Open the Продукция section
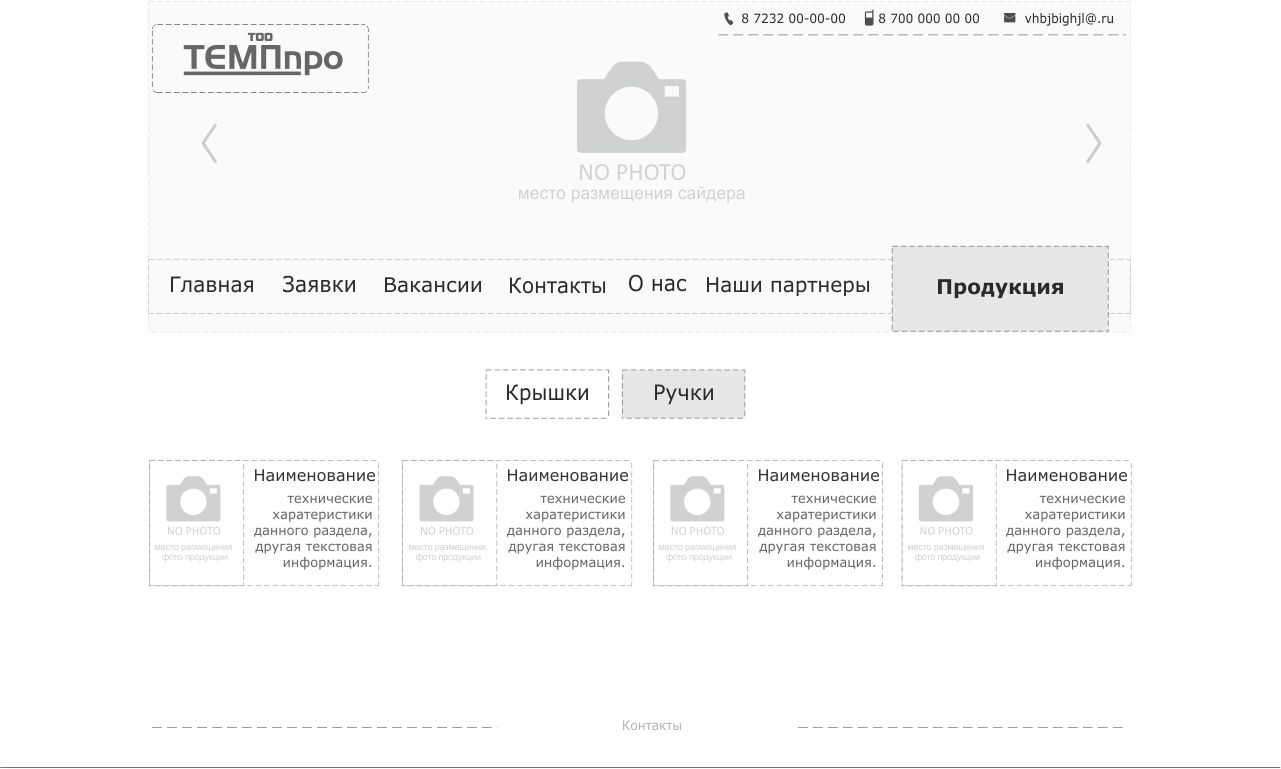The image size is (1281, 769). point(1000,288)
